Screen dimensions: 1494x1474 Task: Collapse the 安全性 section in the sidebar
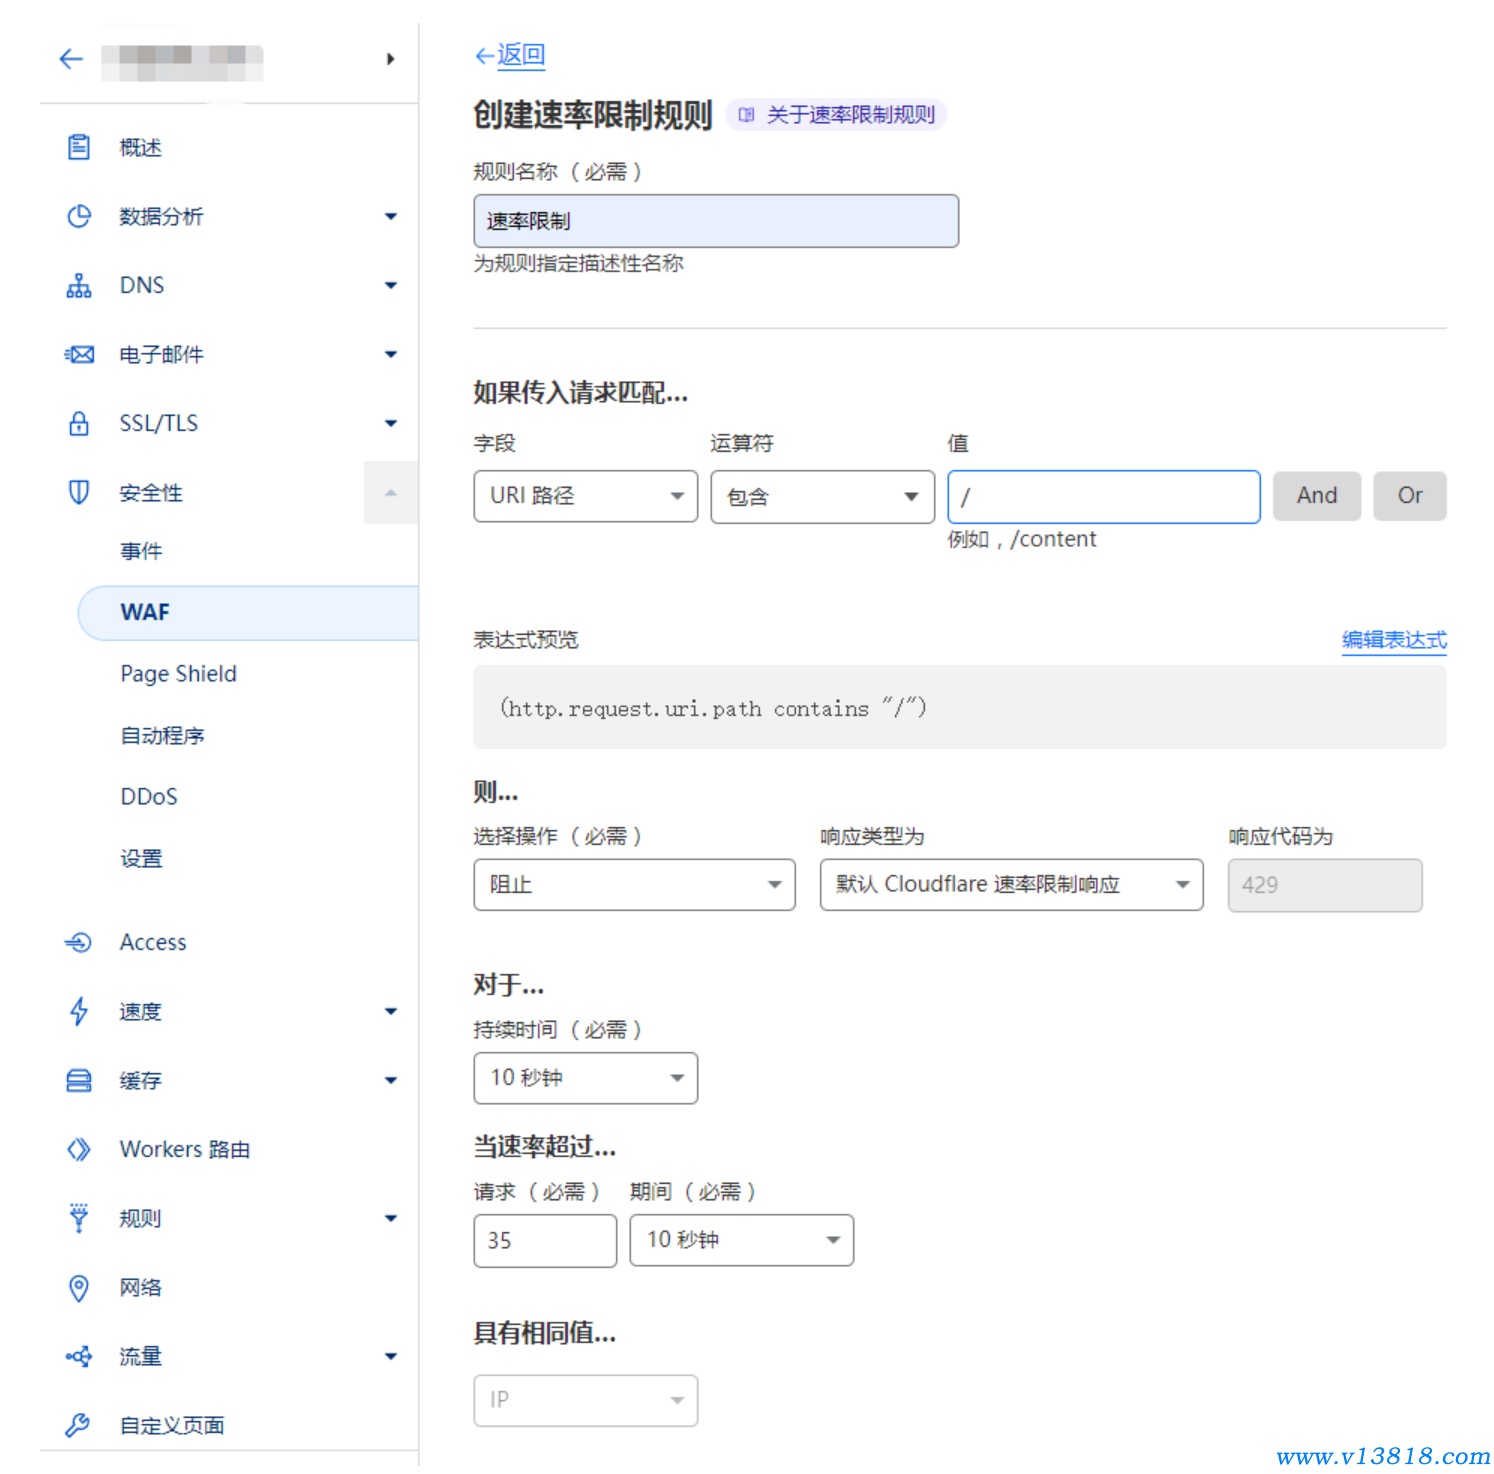click(x=391, y=492)
